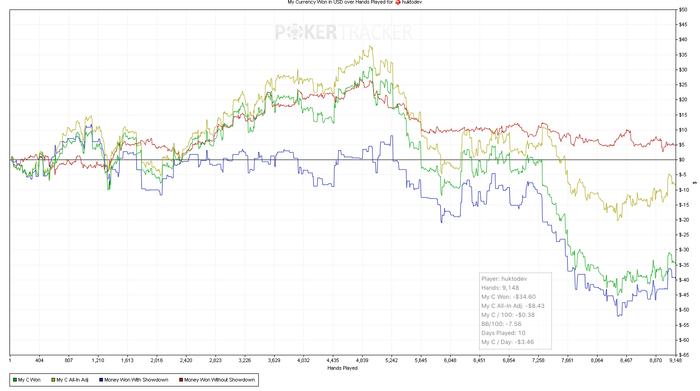The image size is (700, 391).
Task: Click the '1,210' x-axis tick label
Action: coord(98,360)
